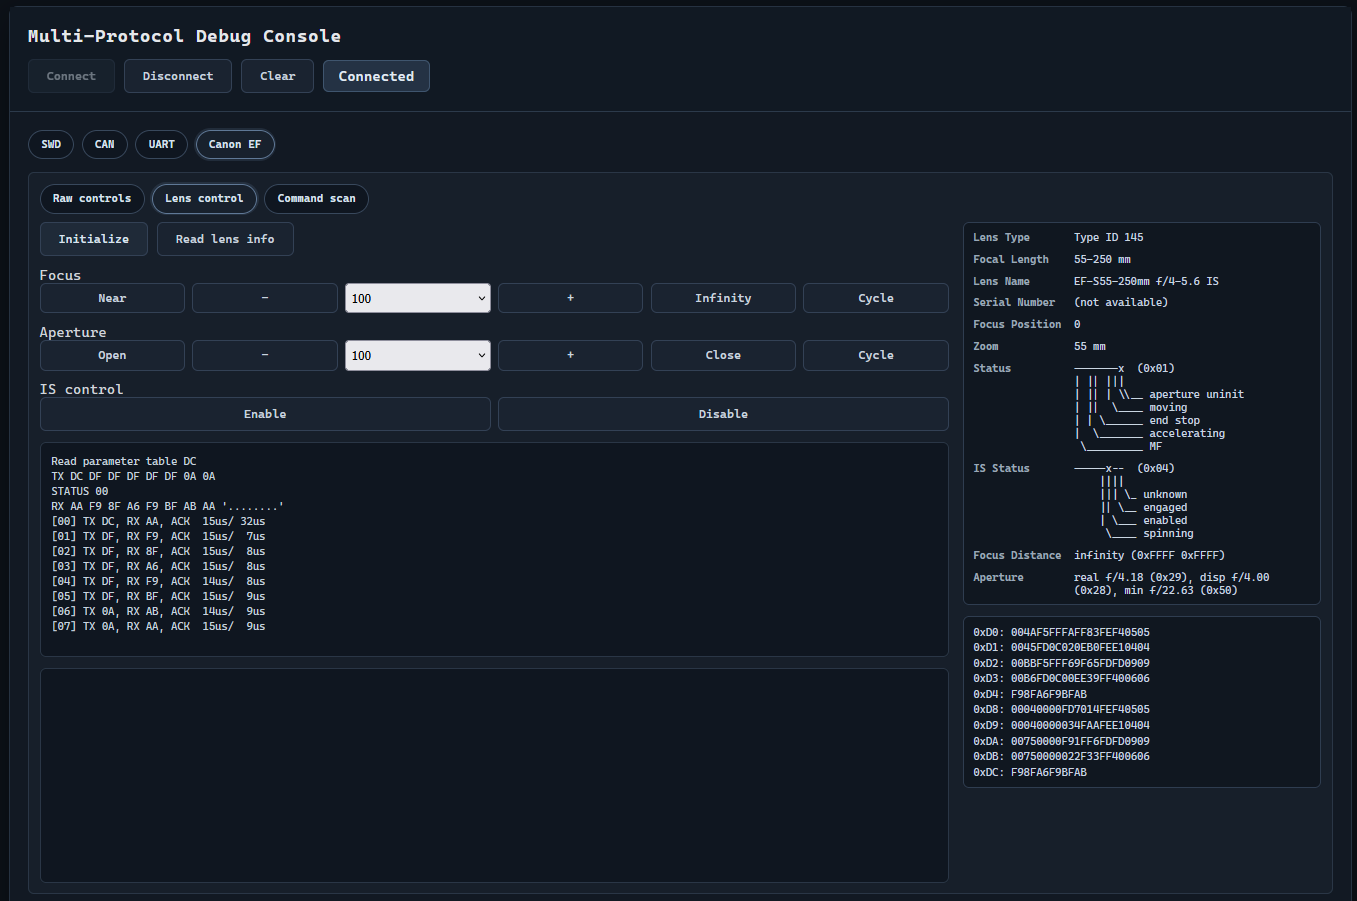The image size is (1357, 901).
Task: Click the Connected status button
Action: [x=376, y=76]
